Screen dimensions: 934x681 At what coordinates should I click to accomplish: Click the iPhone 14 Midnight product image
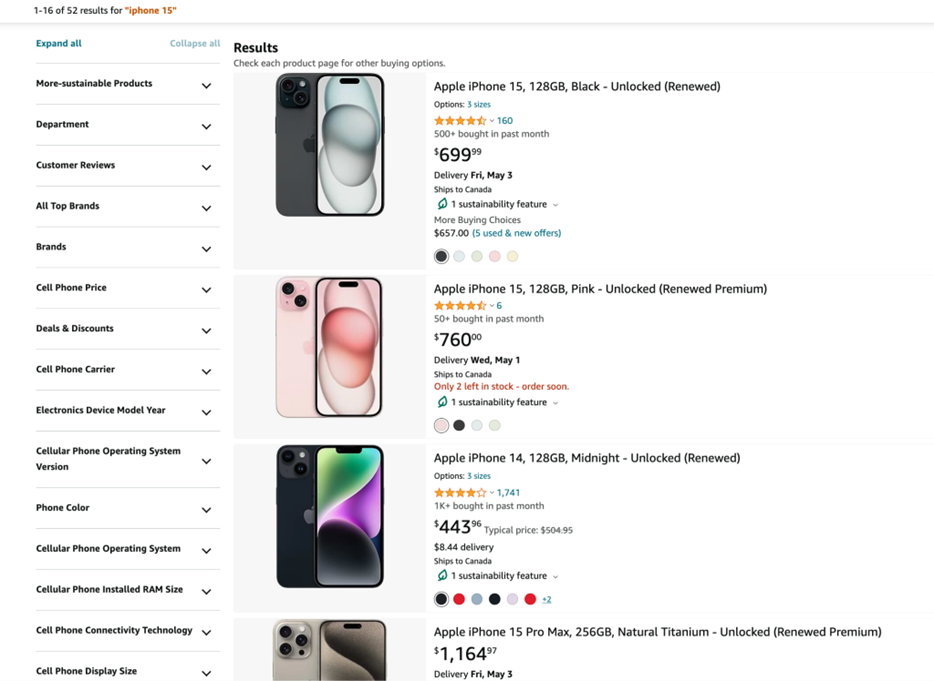click(329, 516)
